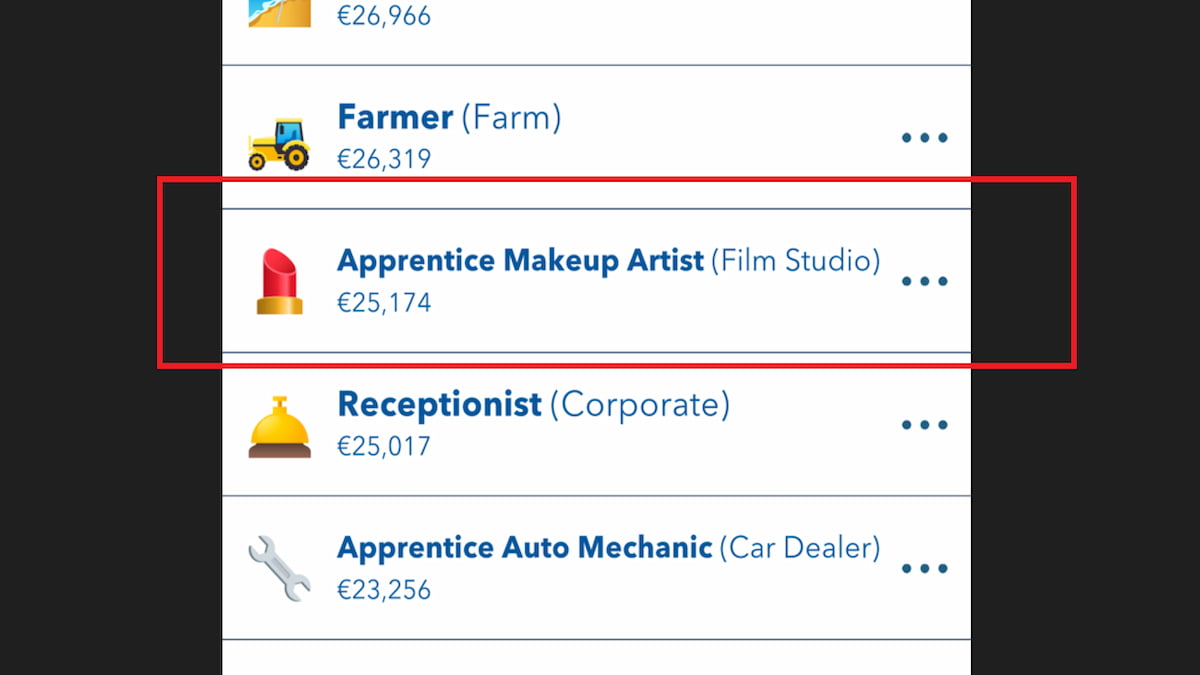Open the Receptionist job options menu
This screenshot has width=1200, height=675.
[x=924, y=424]
